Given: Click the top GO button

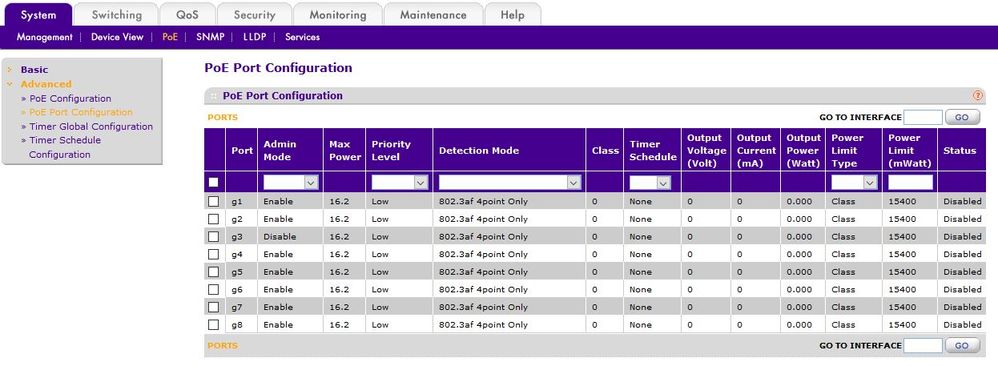Looking at the screenshot, I should pyautogui.click(x=962, y=117).
